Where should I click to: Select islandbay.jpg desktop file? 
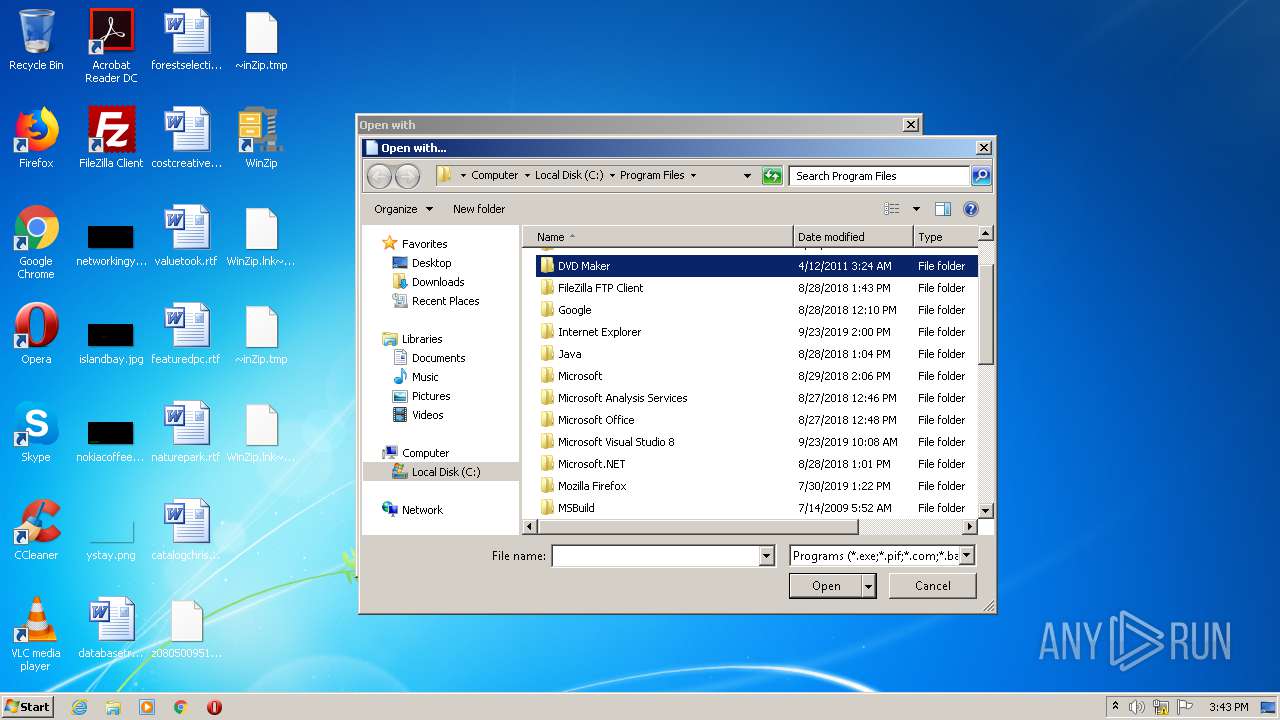(x=111, y=343)
